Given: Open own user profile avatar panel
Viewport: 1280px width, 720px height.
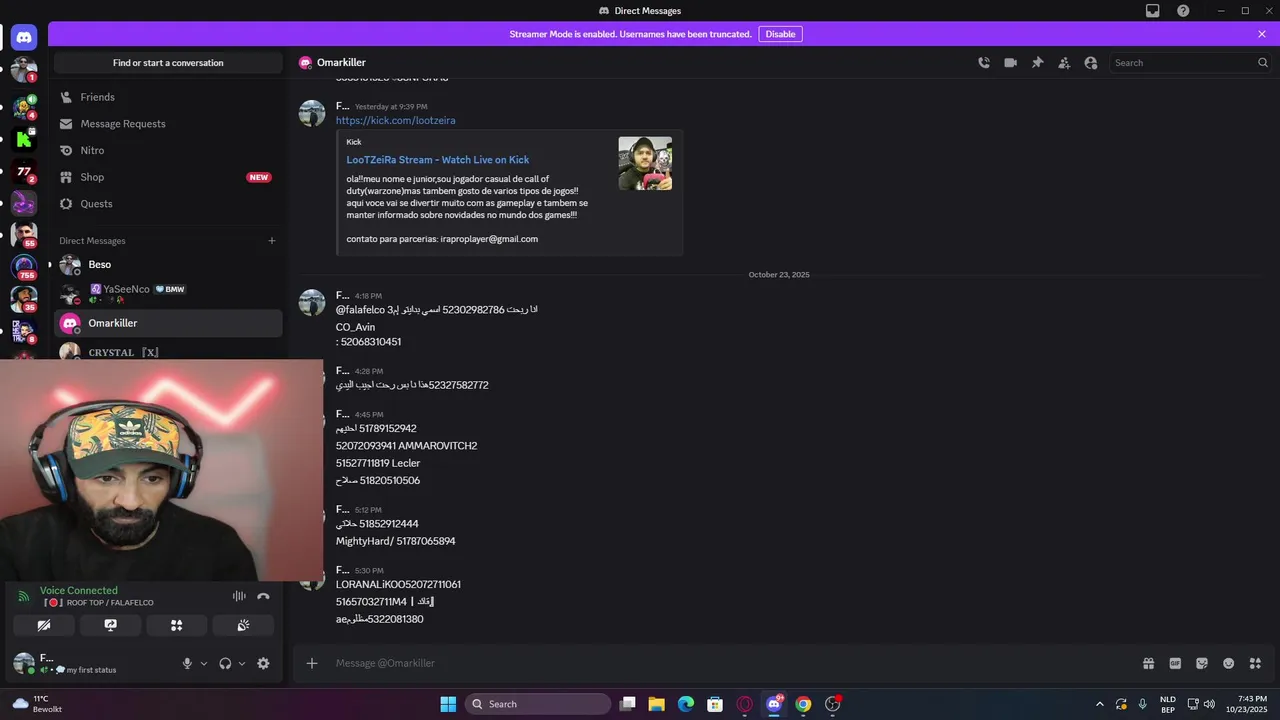Looking at the screenshot, I should pyautogui.click(x=24, y=663).
